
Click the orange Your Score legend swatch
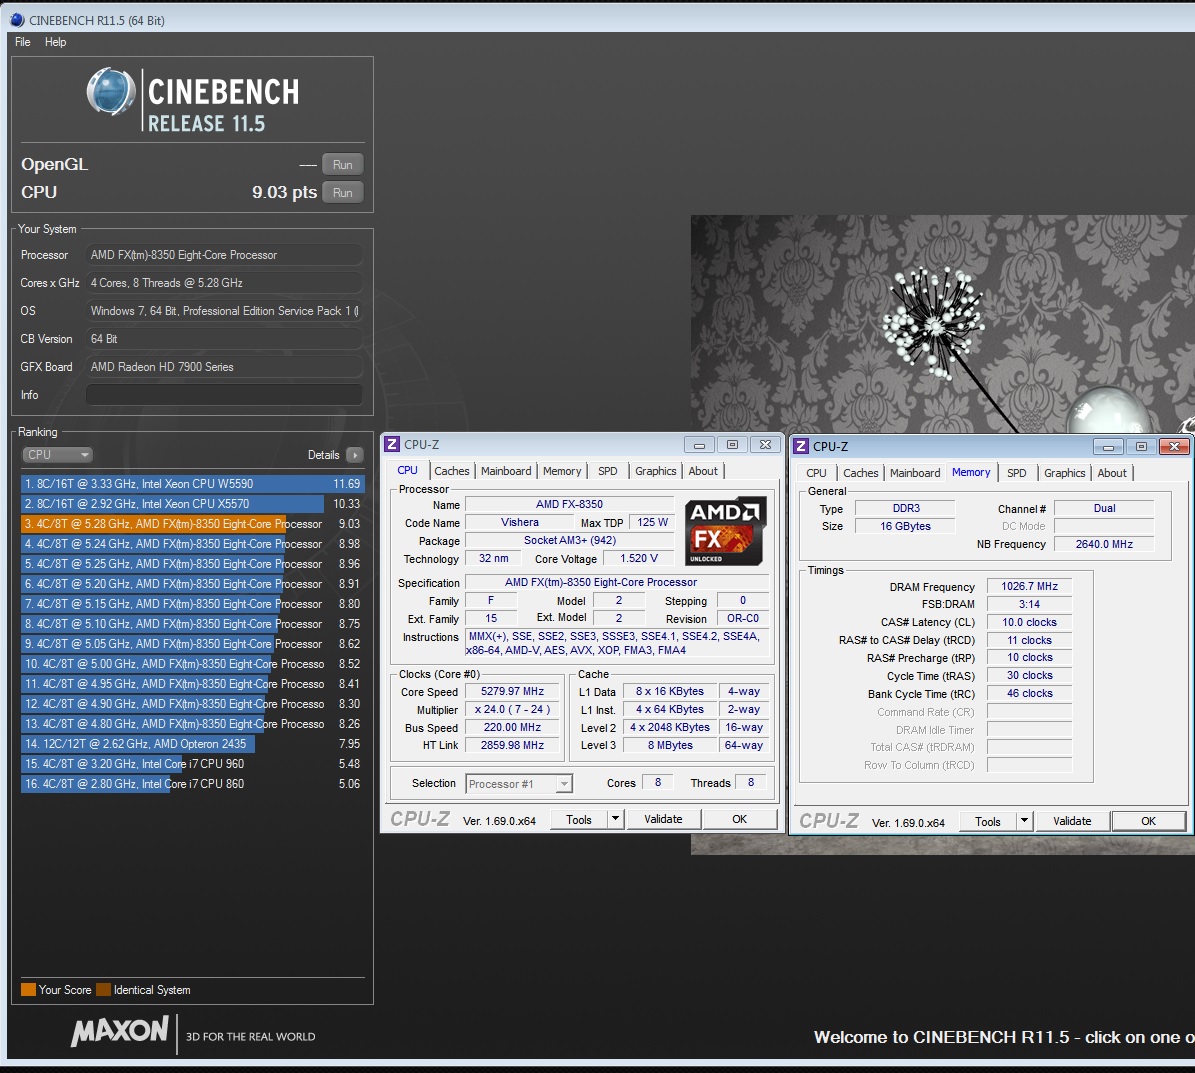coord(28,990)
